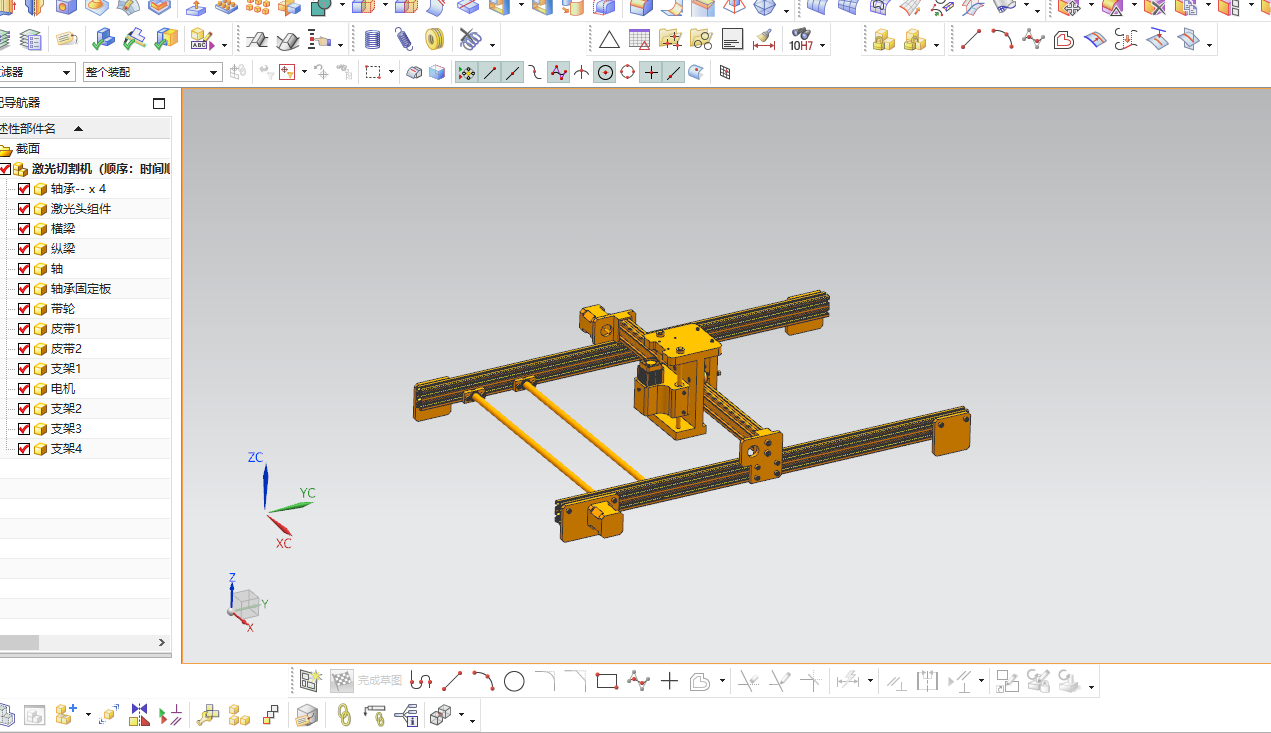Toggle snap to quadrant point option

[x=627, y=72]
